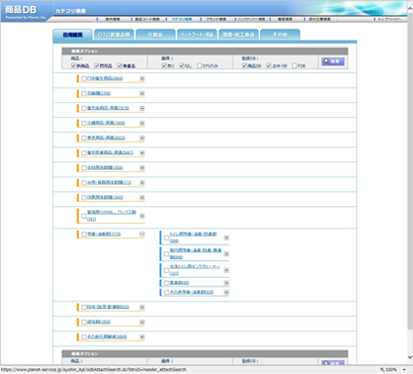This screenshot has height=374, width=413.
Task: Tick the EPSのみ image option checkbox
Action: 199,66
